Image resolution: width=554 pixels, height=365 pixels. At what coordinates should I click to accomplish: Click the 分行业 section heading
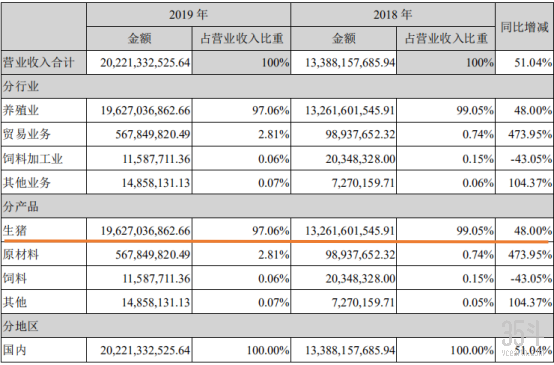(20, 86)
